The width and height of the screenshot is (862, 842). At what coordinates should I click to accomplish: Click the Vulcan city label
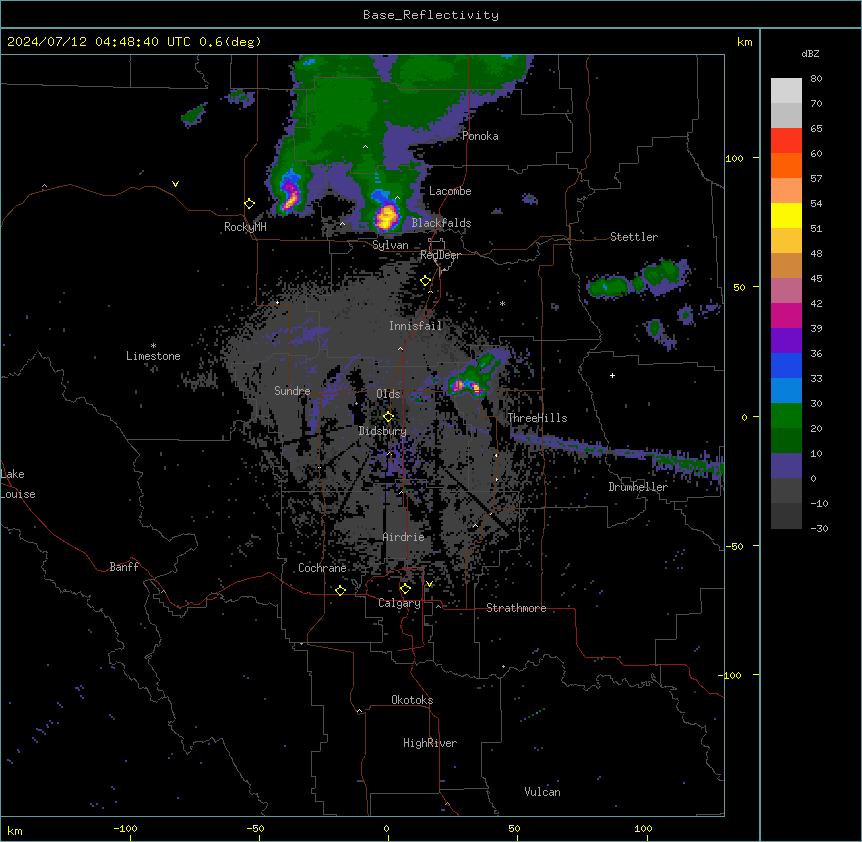[x=542, y=792]
